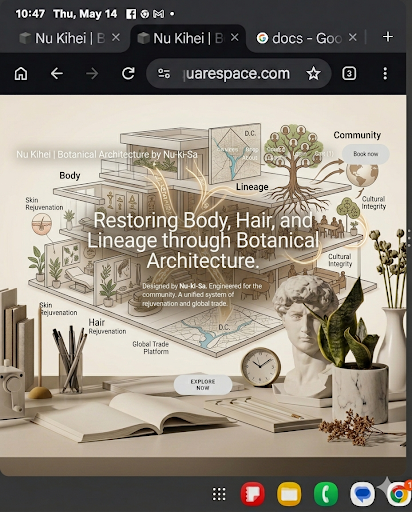
Task: Click the Book now button
Action: 366,154
